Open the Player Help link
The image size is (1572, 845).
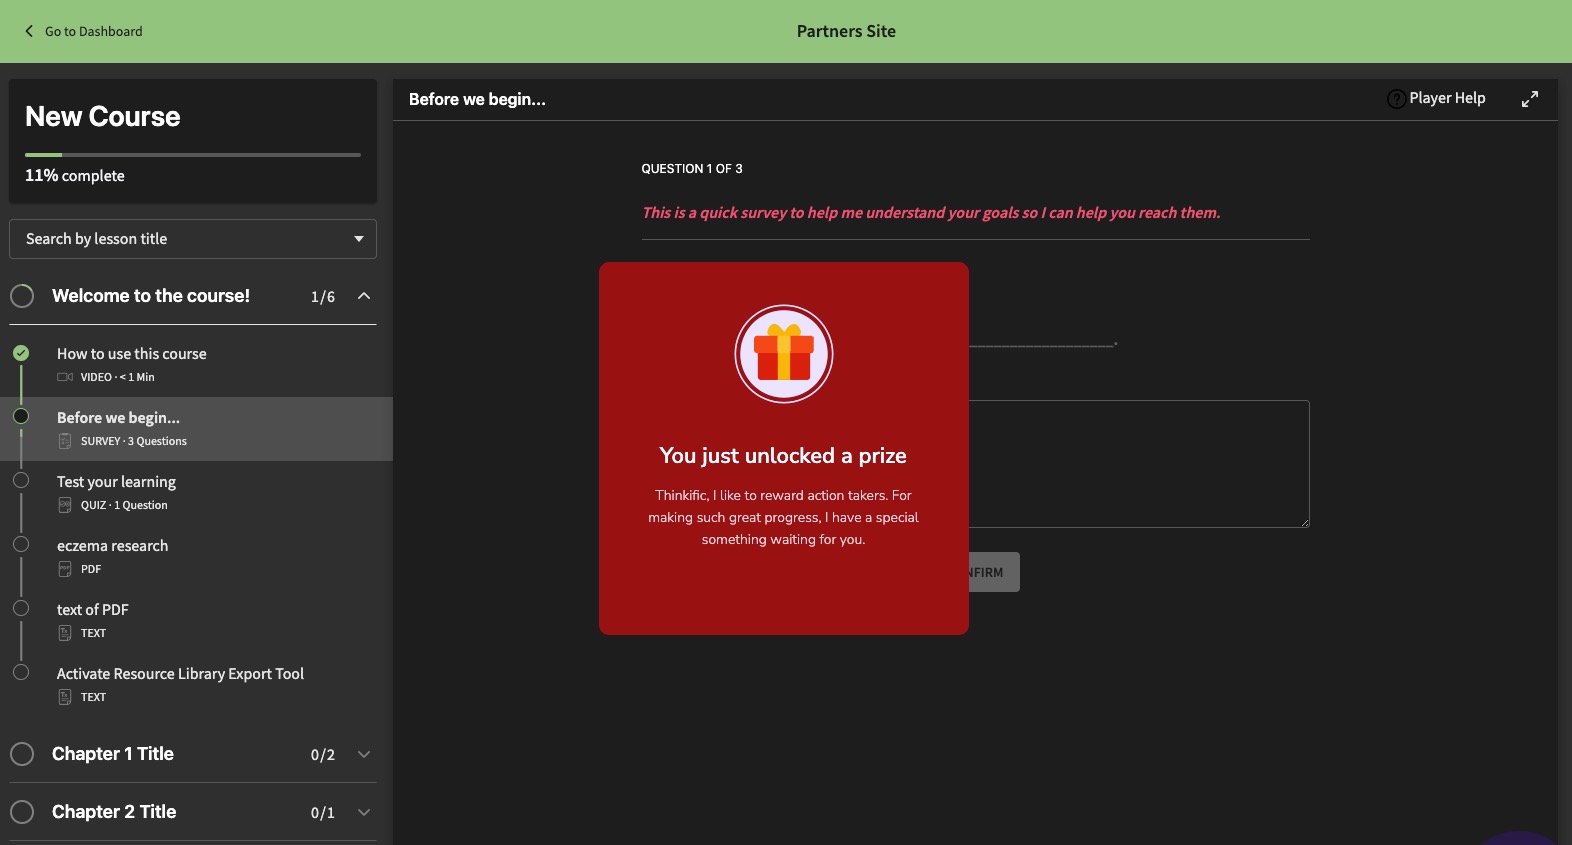[1447, 98]
